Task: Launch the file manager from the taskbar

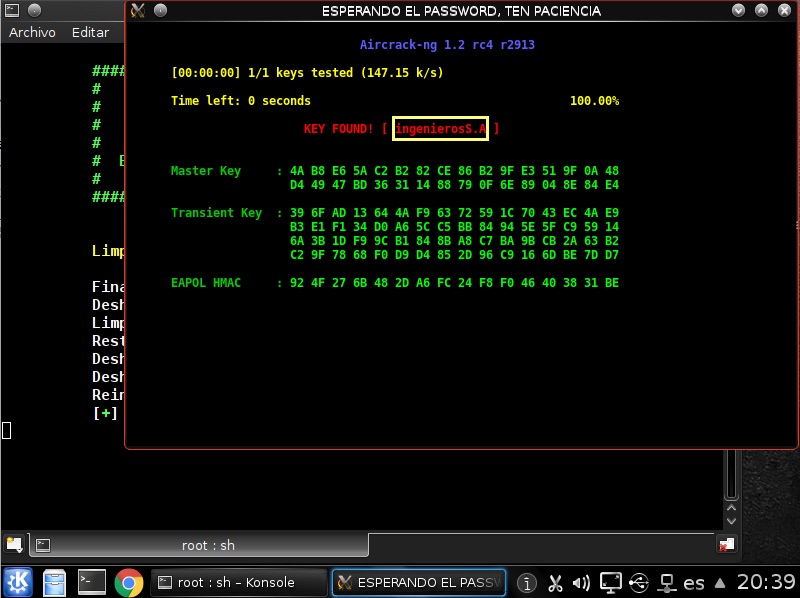Action: coord(54,582)
